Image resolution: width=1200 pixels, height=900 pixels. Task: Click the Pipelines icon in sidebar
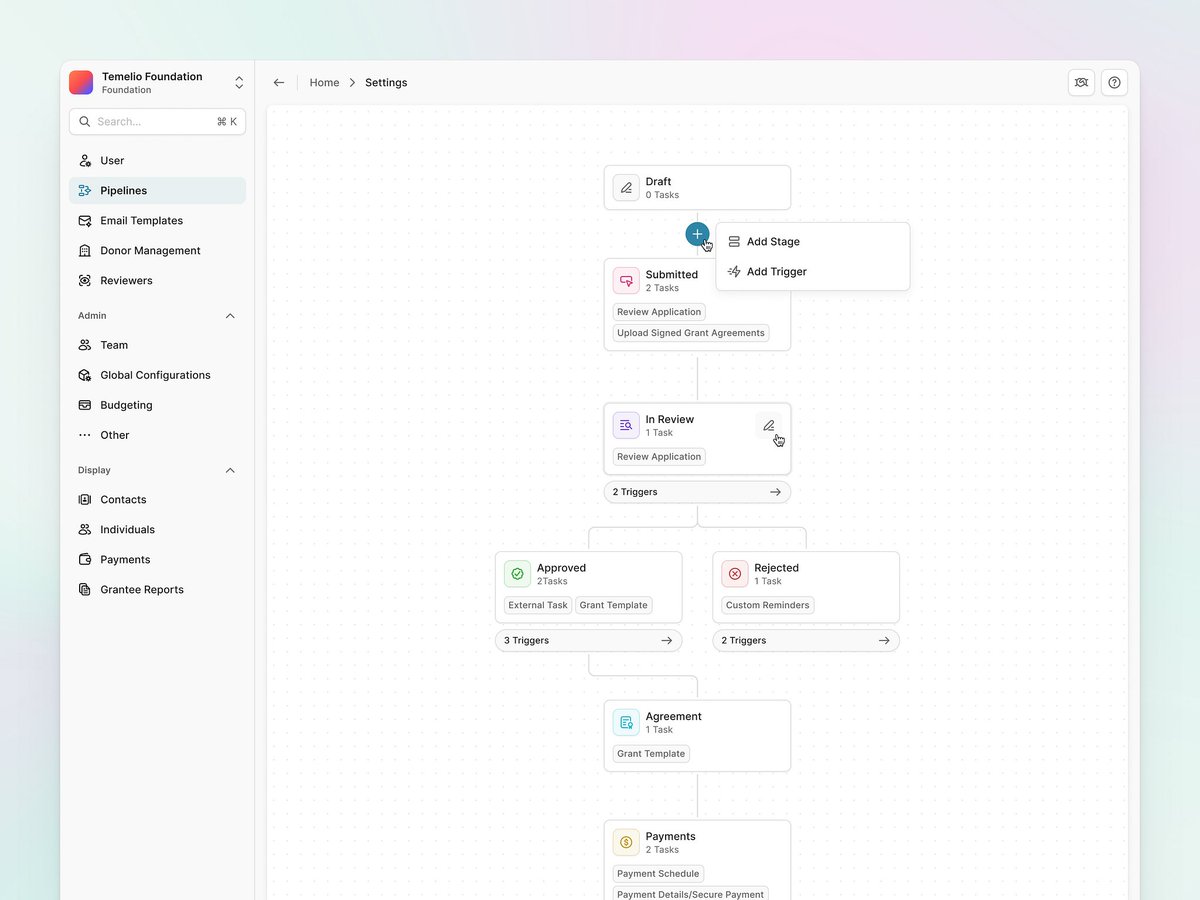pyautogui.click(x=85, y=190)
